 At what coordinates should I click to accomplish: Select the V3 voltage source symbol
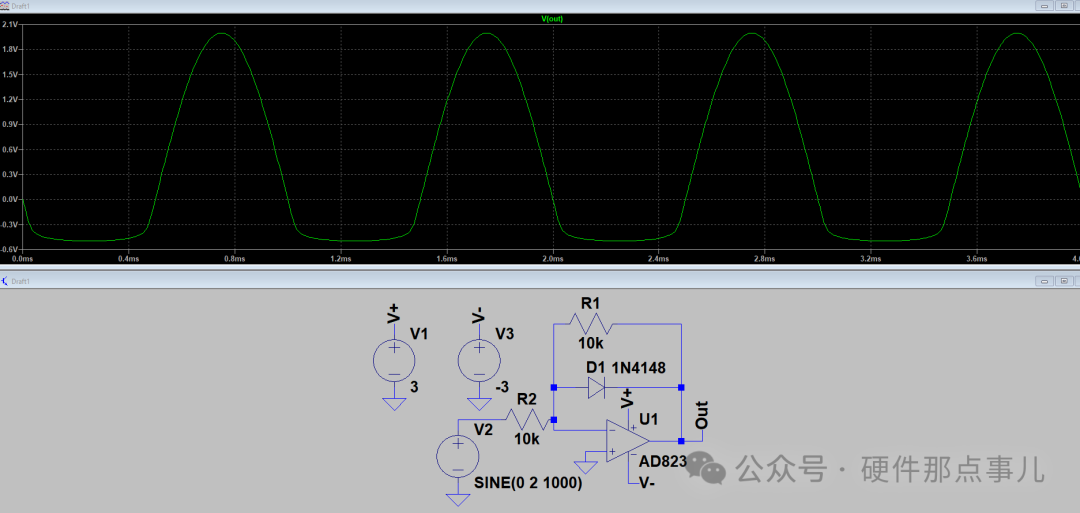coord(479,360)
